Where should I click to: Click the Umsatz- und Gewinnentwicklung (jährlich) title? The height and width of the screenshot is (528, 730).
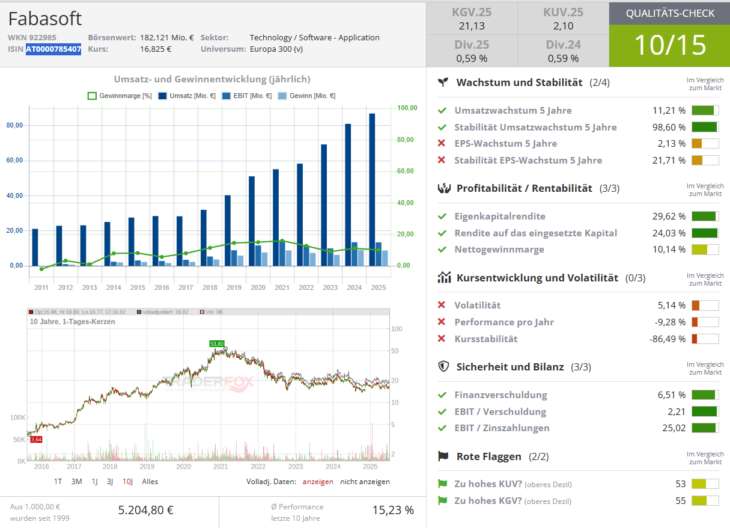click(x=212, y=79)
